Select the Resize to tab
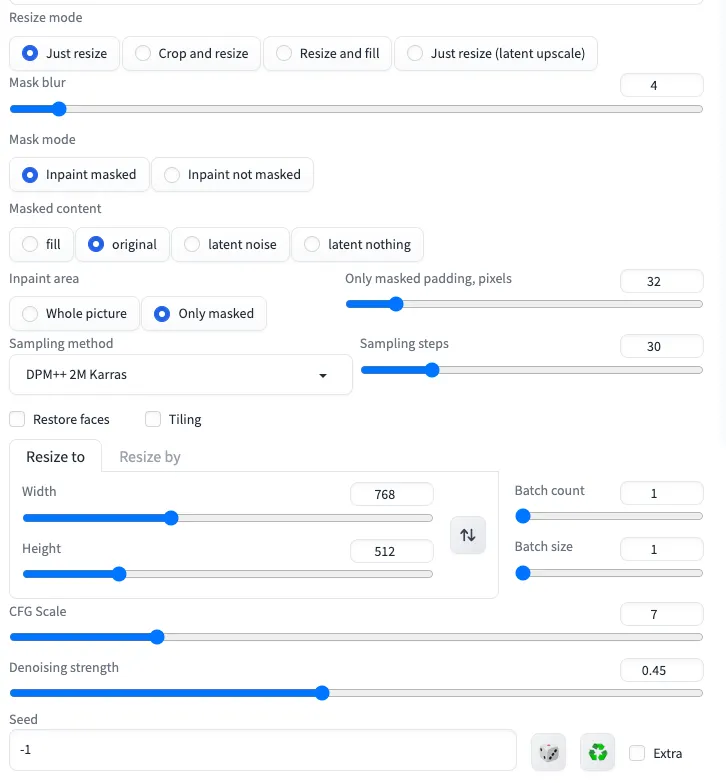The height and width of the screenshot is (783, 726). [55, 457]
